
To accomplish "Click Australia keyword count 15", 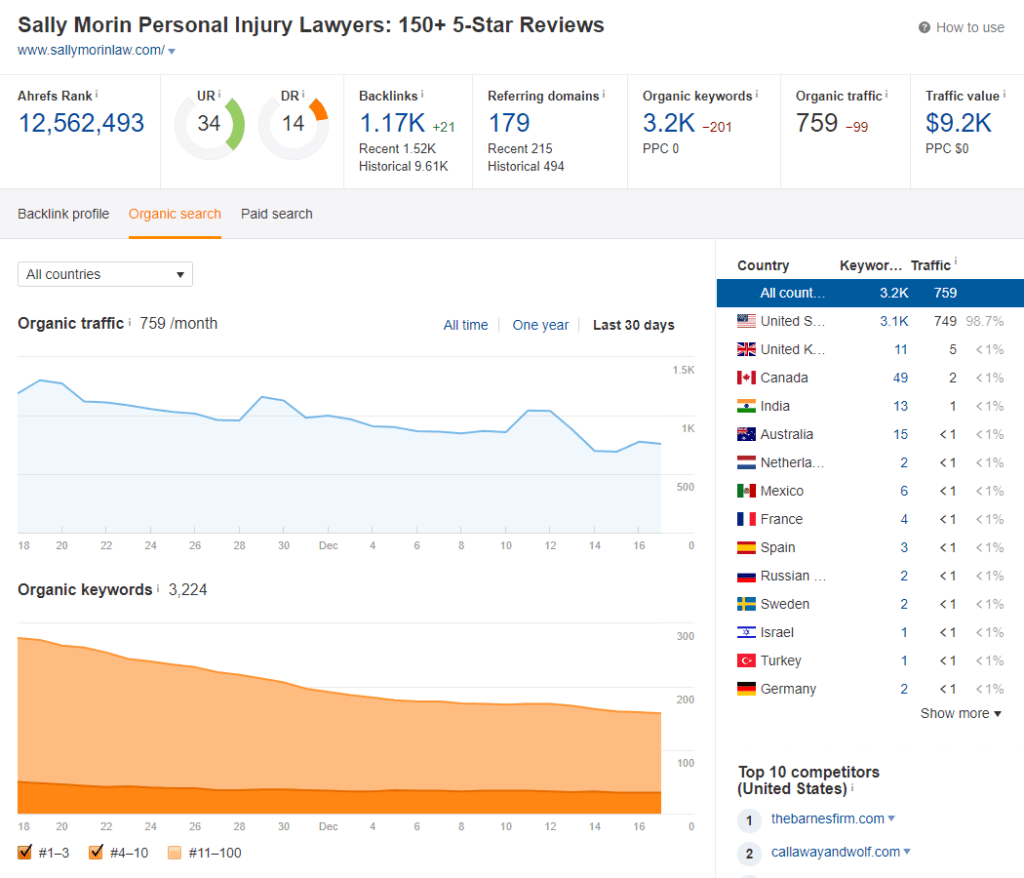I will click(901, 434).
